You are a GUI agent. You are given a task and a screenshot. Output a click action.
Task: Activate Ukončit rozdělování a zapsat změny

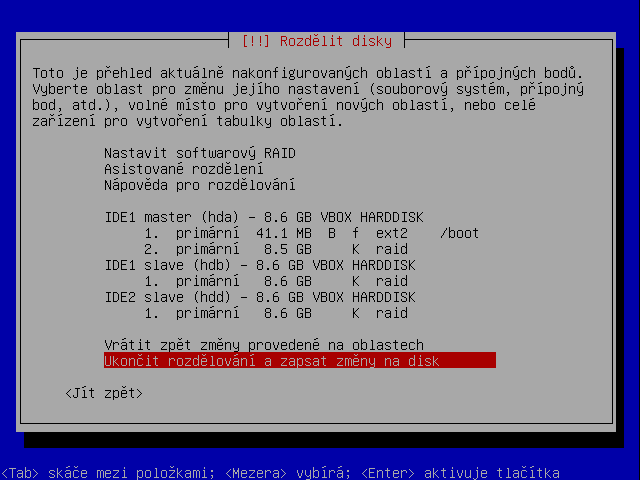[x=300, y=361]
